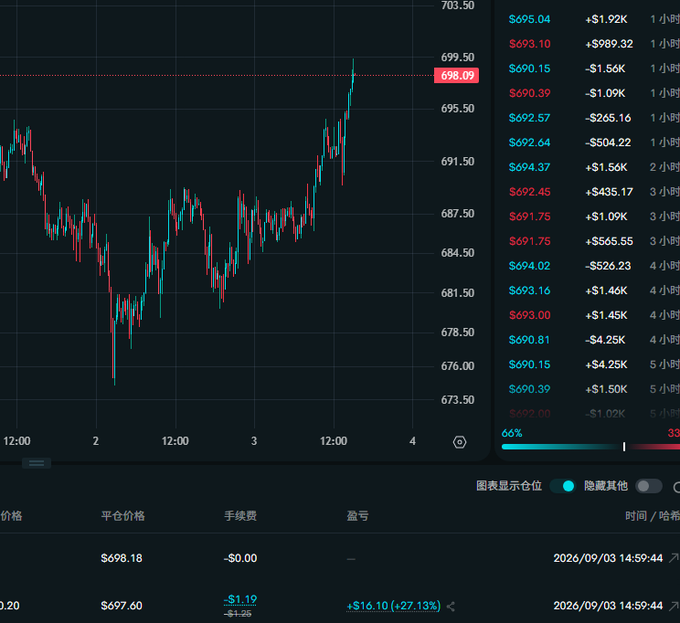Image resolution: width=680 pixels, height=623 pixels.
Task: Click trade amount +$565.55
Action: point(609,241)
